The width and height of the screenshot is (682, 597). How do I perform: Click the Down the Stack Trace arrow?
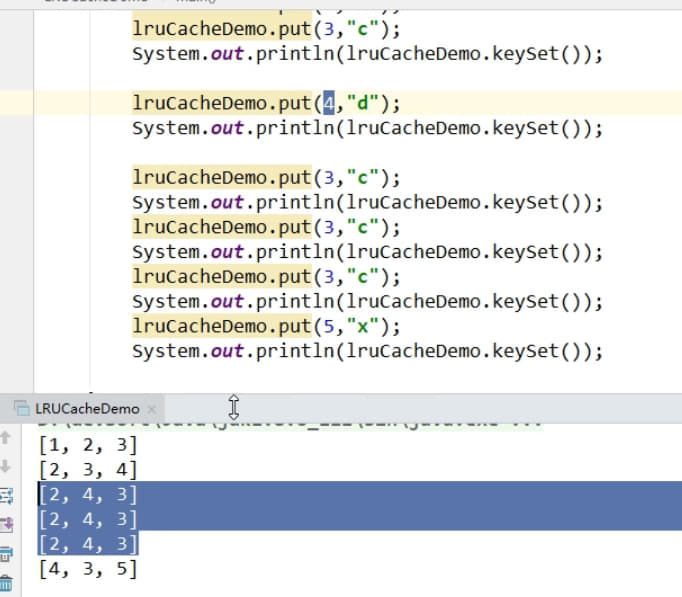[6, 466]
